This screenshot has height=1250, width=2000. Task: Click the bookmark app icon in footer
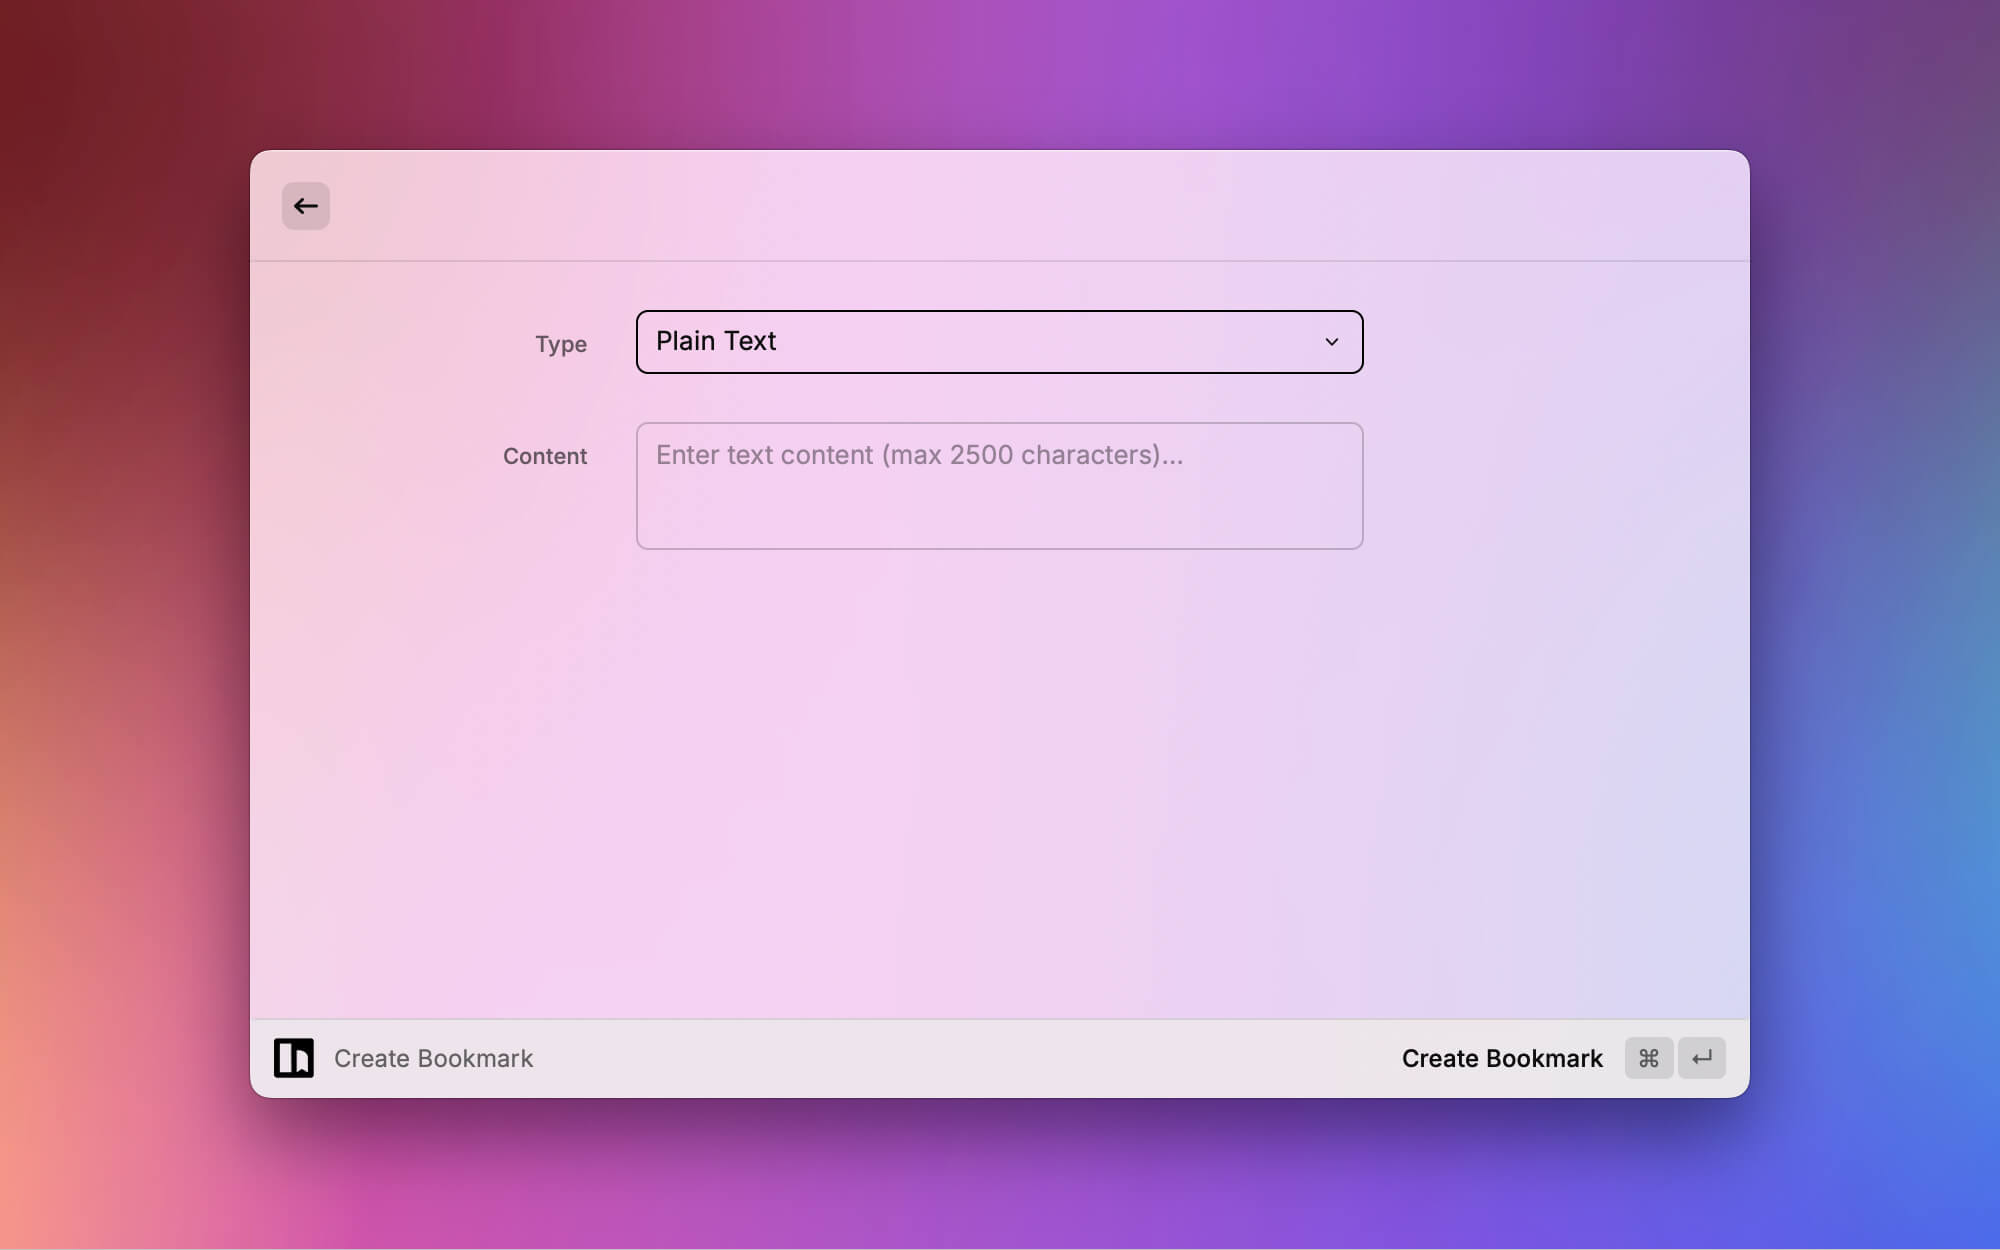(x=294, y=1058)
